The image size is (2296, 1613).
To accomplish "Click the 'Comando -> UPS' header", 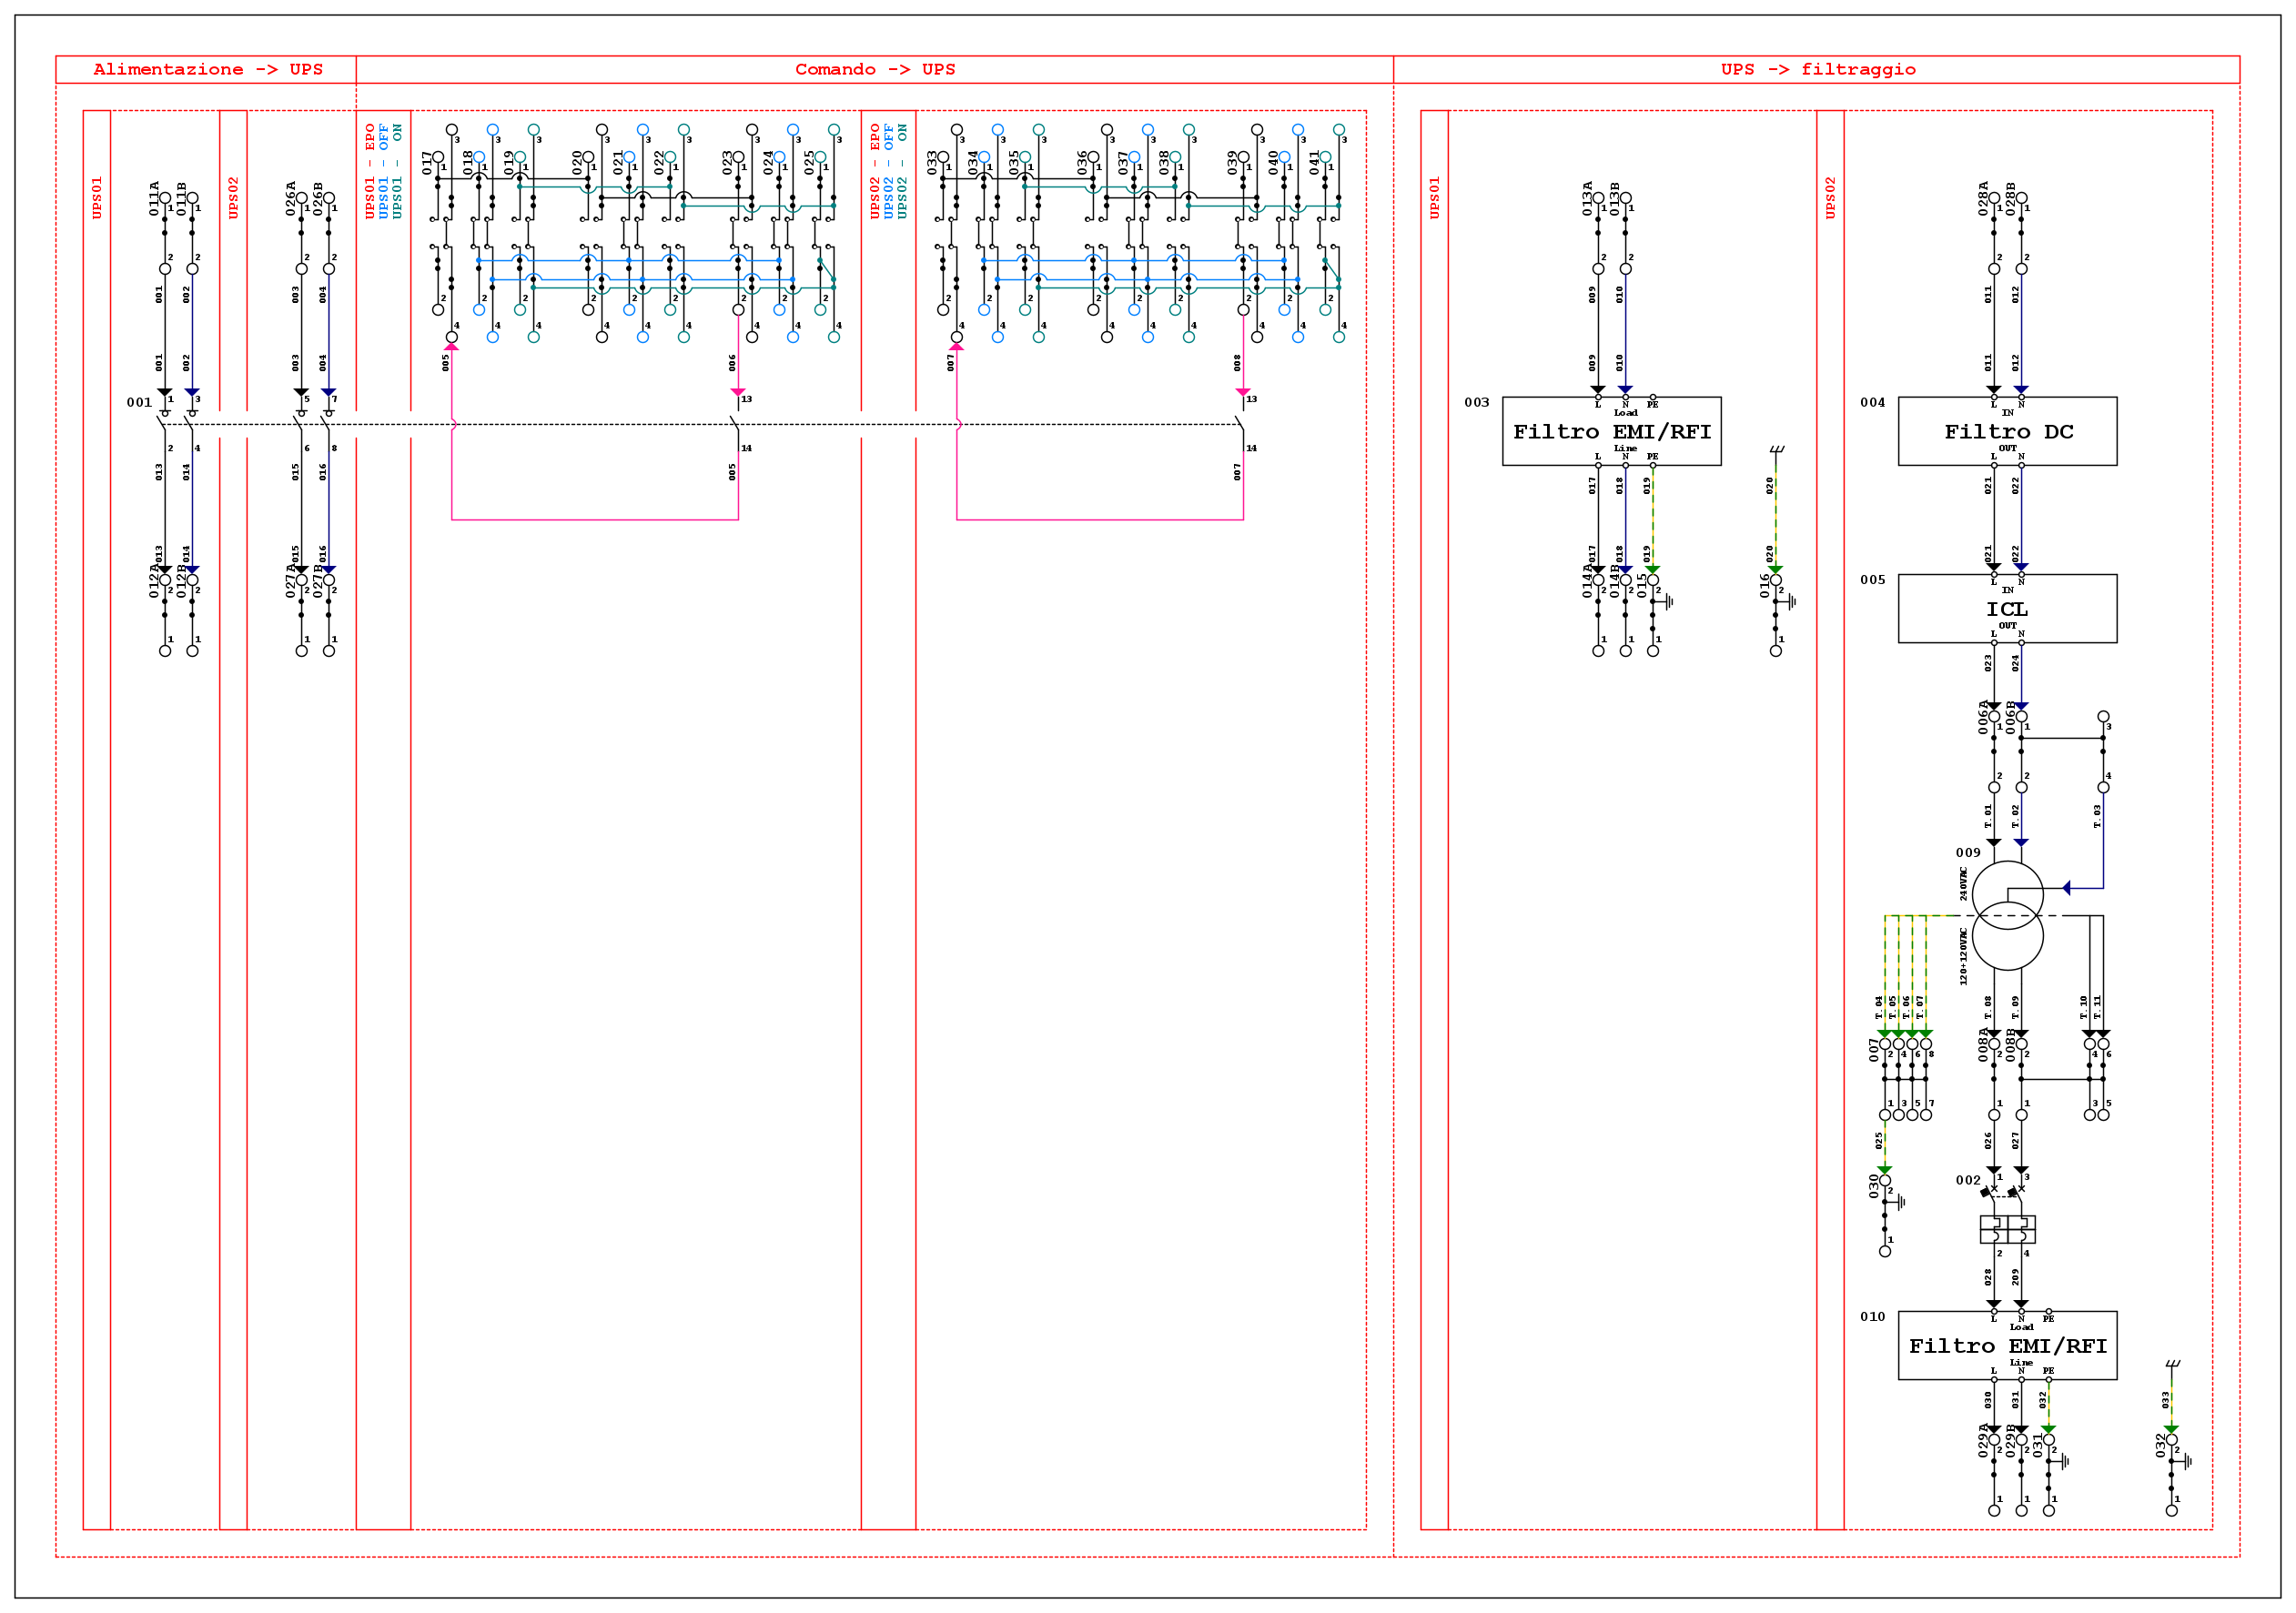I will tap(874, 69).
